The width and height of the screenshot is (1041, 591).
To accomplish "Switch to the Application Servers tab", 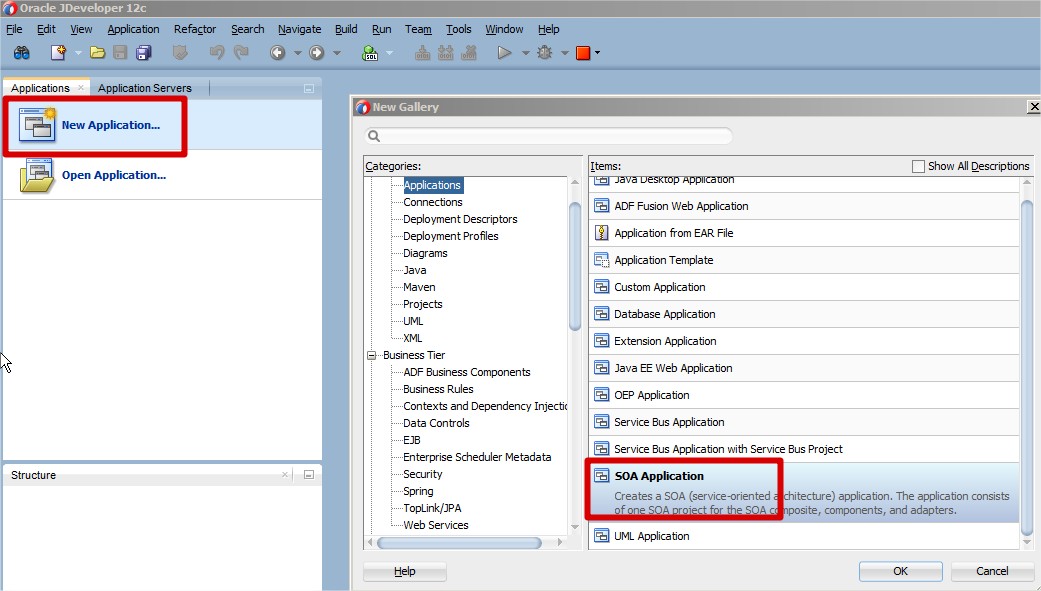I will pos(144,88).
